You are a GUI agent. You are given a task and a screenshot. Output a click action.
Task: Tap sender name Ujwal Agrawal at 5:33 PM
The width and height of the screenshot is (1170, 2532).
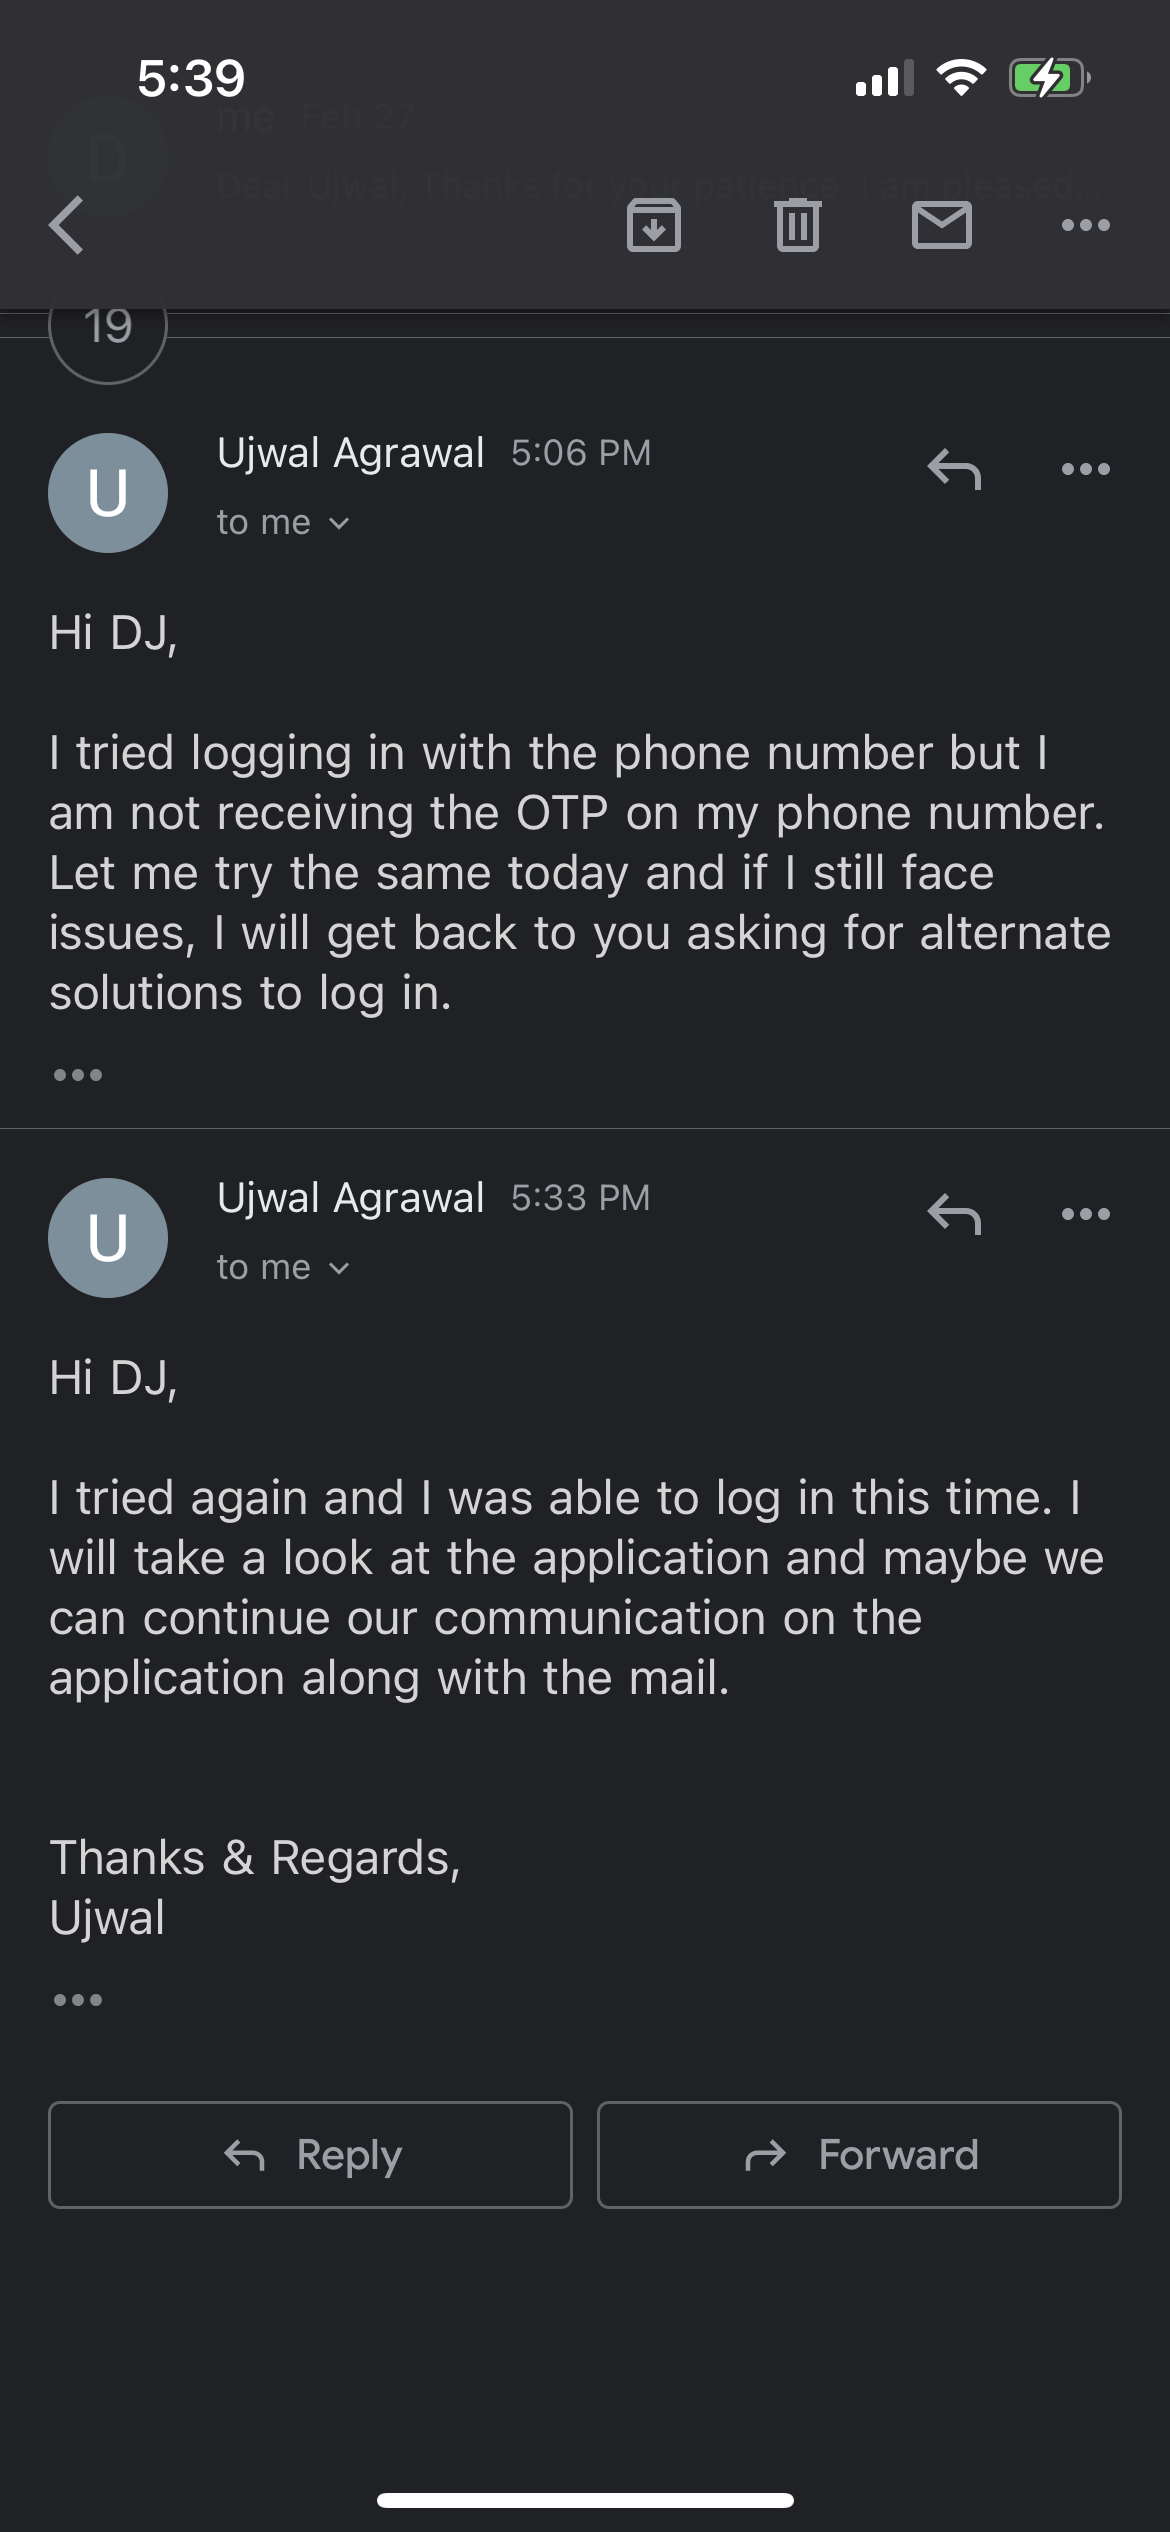(351, 1198)
